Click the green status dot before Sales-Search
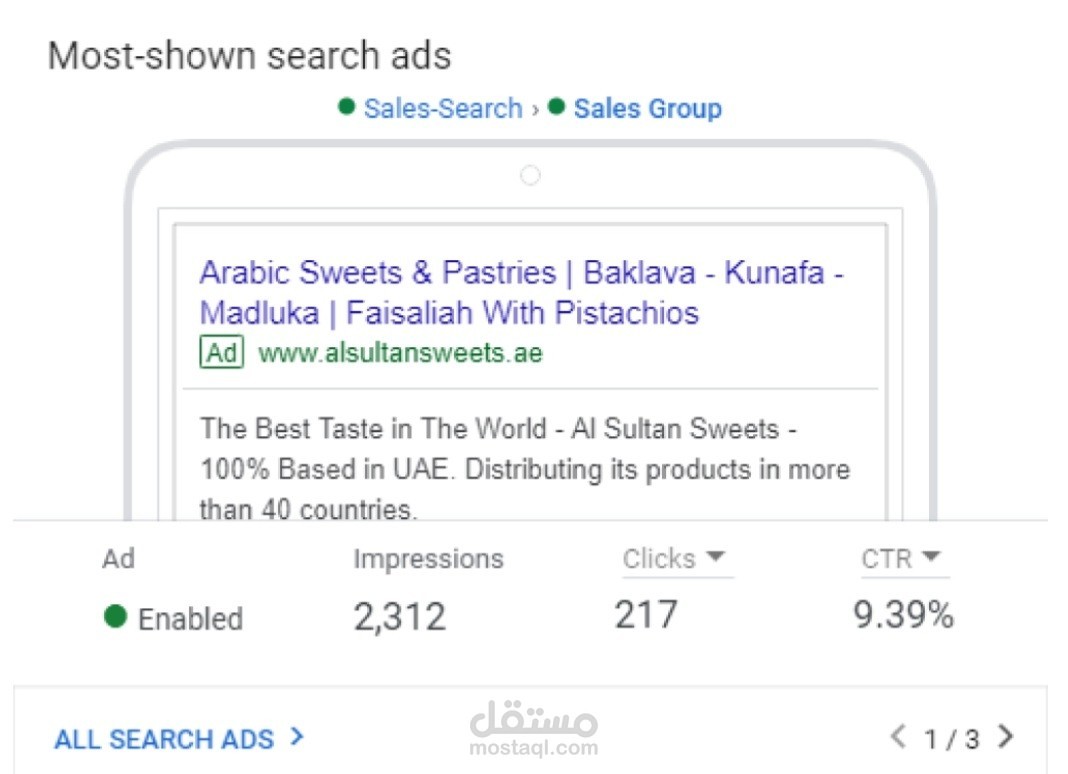 (x=347, y=106)
